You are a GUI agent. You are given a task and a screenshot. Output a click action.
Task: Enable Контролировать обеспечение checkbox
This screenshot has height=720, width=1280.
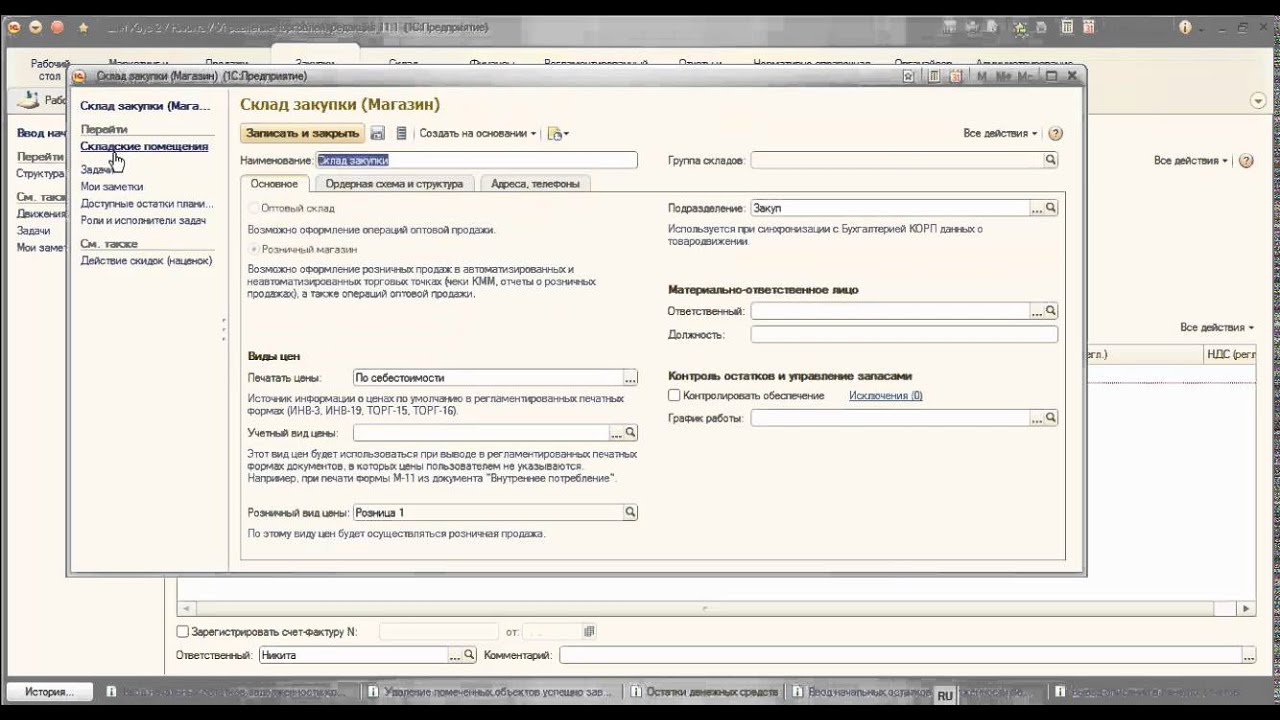[674, 396]
